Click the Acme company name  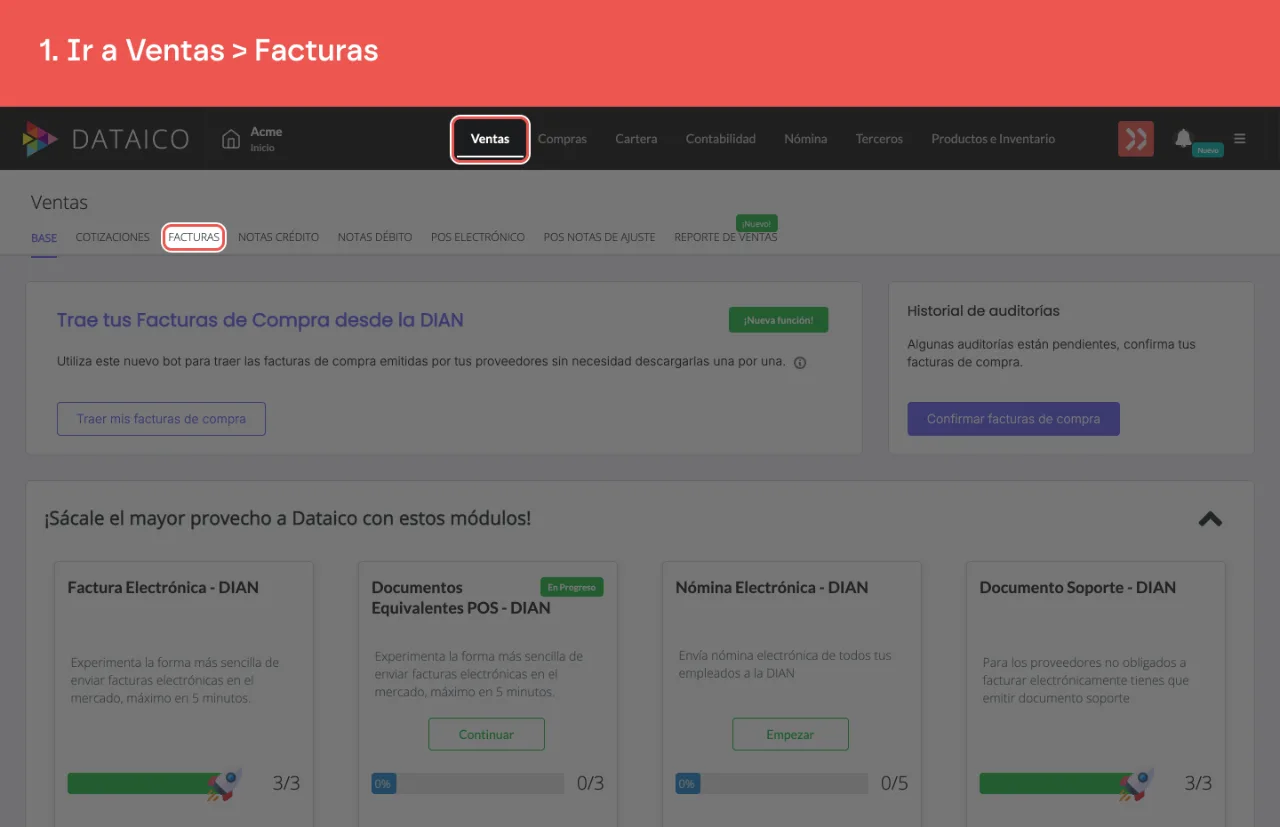266,132
